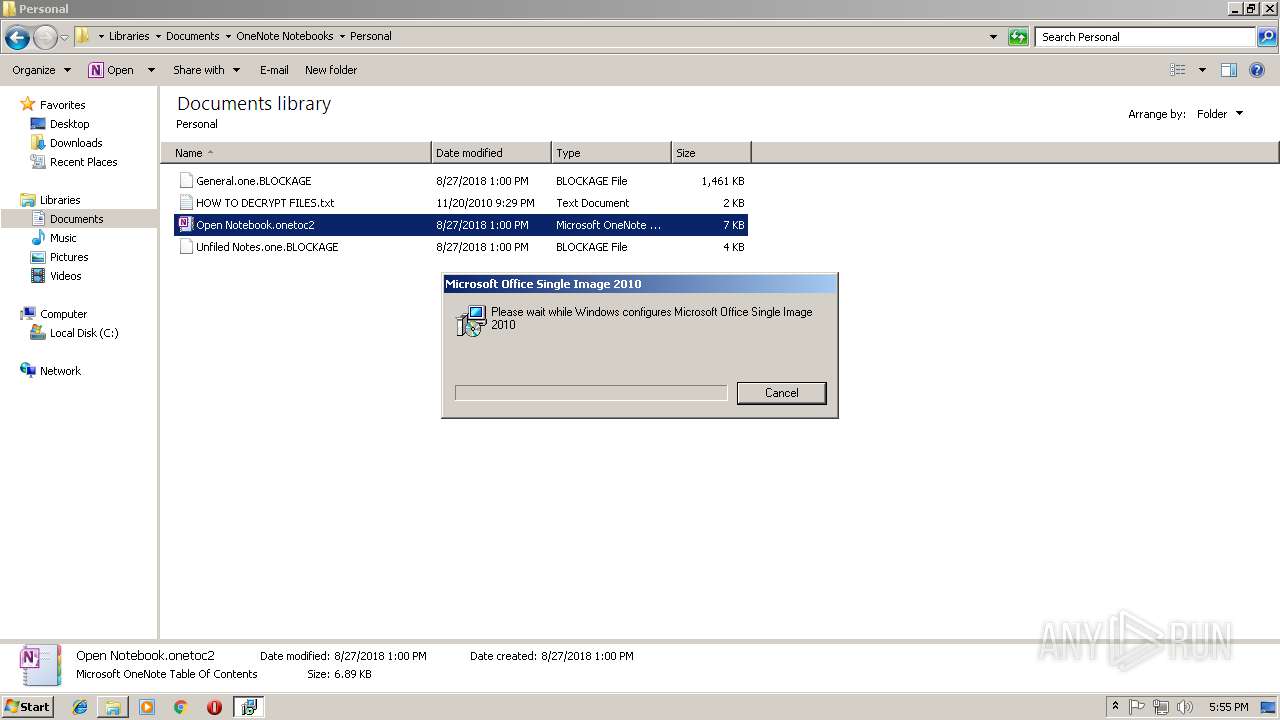This screenshot has height=720, width=1280.
Task: Open the Pictures library
Action: coord(69,257)
